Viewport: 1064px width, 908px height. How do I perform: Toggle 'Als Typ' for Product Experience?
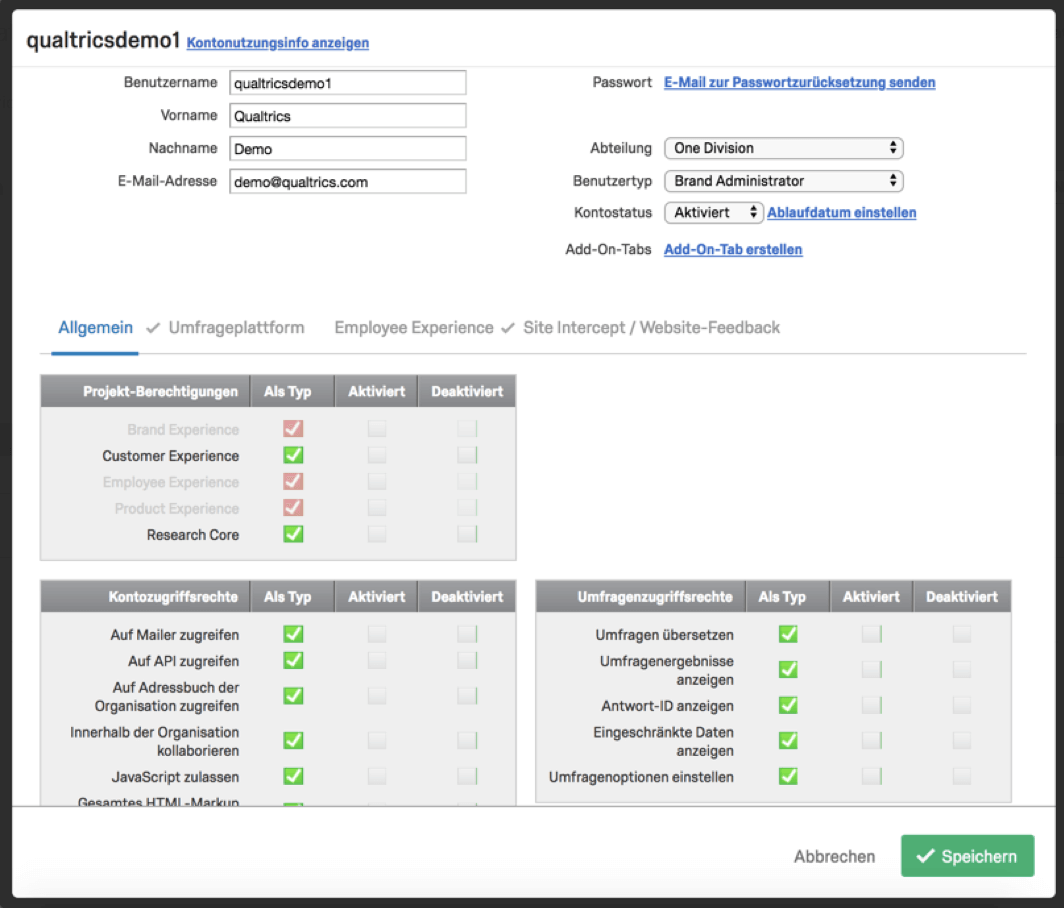293,508
